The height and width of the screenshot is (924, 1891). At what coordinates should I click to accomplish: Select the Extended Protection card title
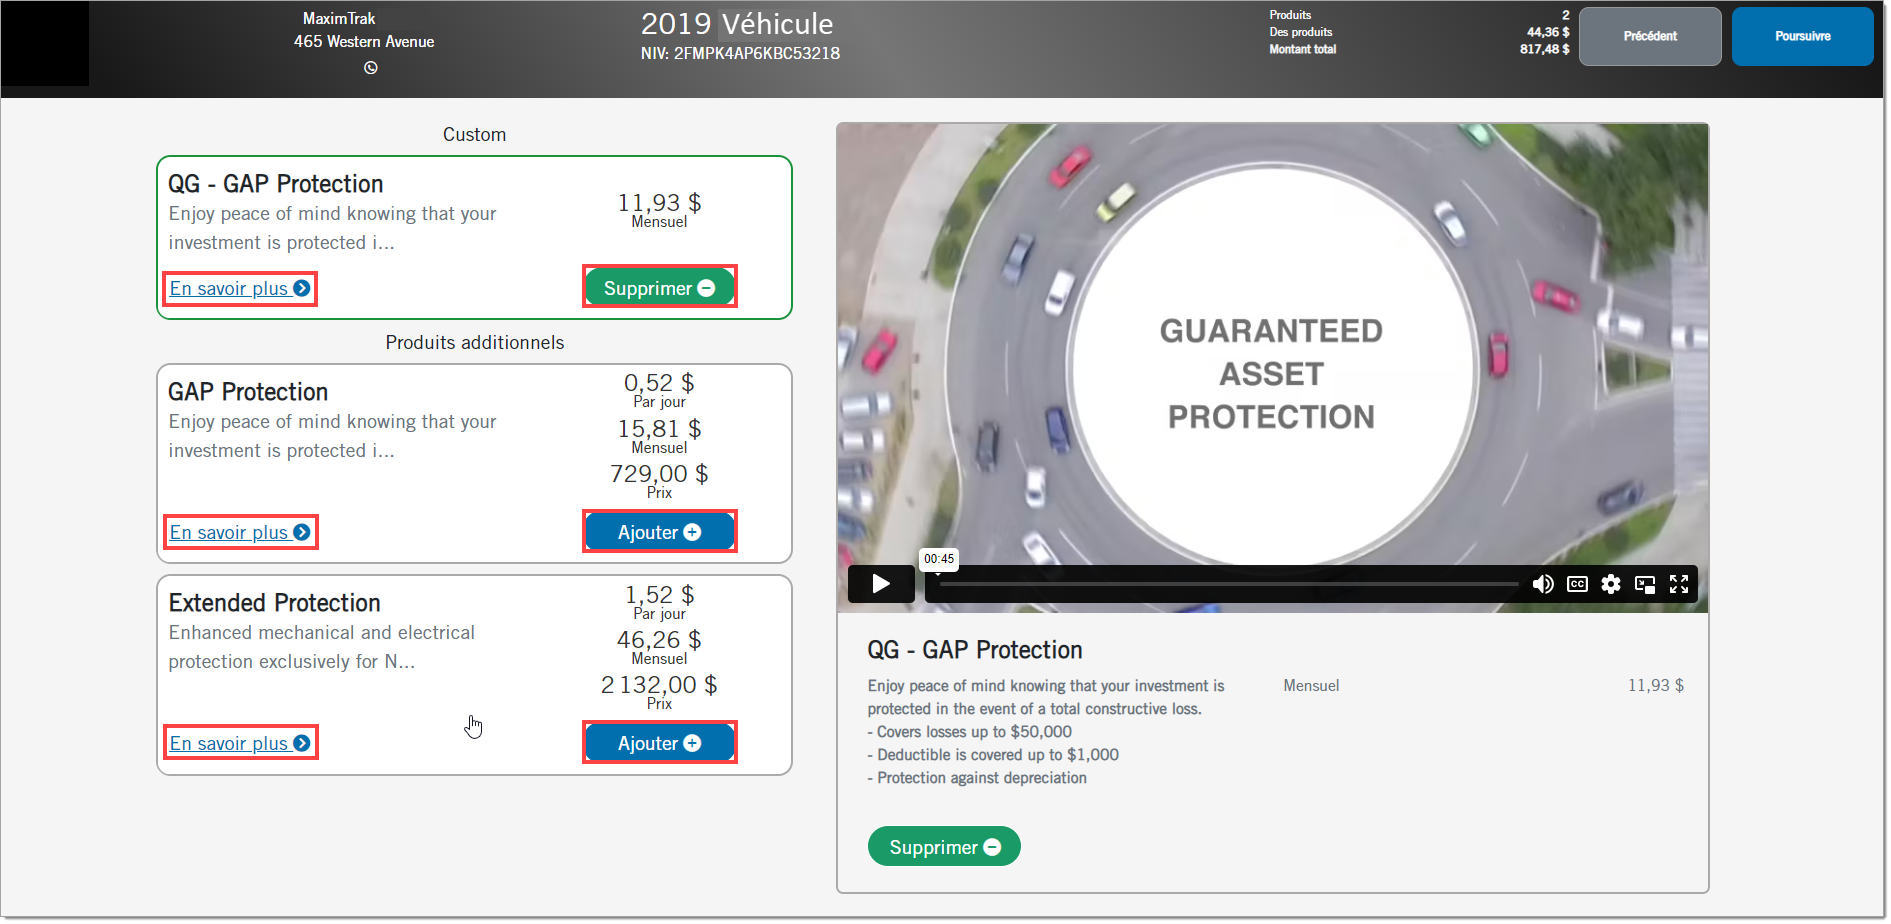click(275, 603)
